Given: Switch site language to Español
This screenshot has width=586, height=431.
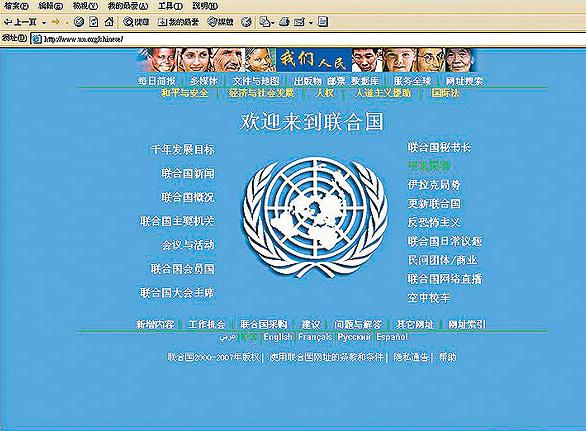Looking at the screenshot, I should pos(392,337).
